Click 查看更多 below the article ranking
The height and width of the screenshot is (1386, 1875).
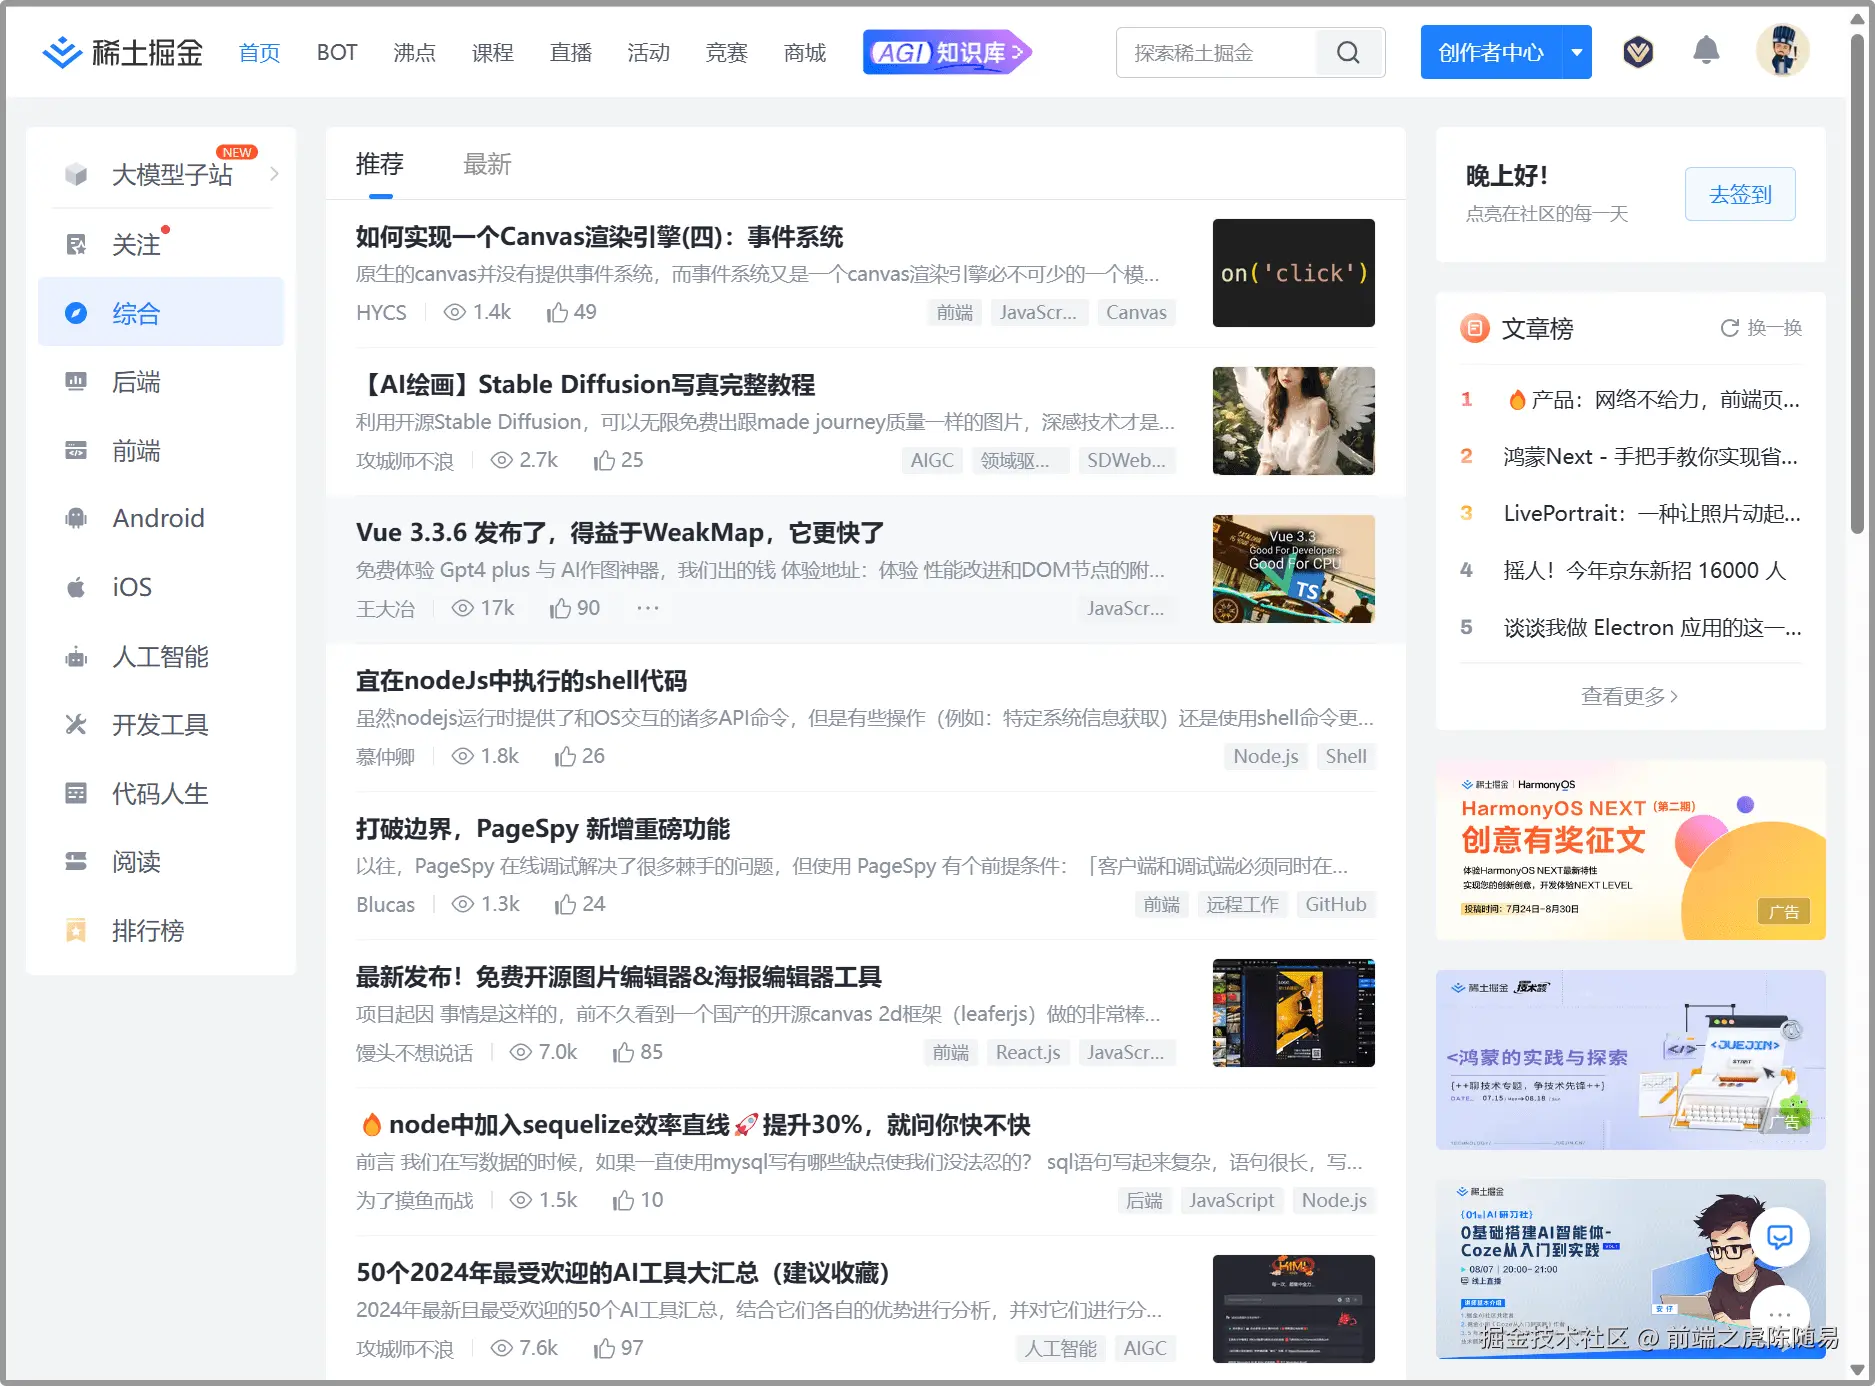click(x=1628, y=696)
